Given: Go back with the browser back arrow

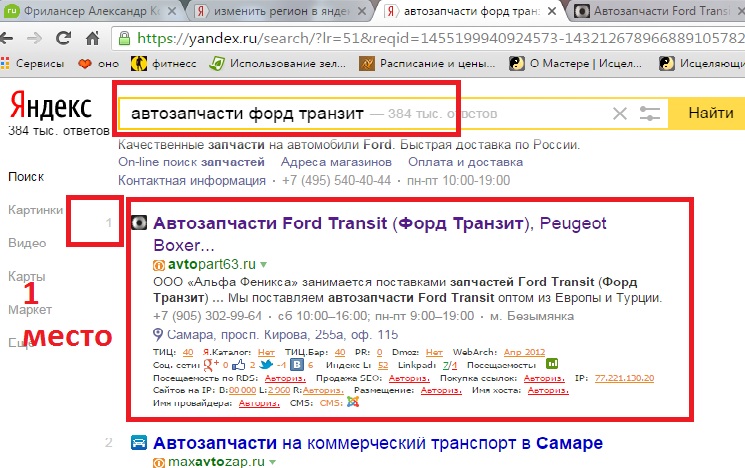Looking at the screenshot, I should click(x=7, y=38).
